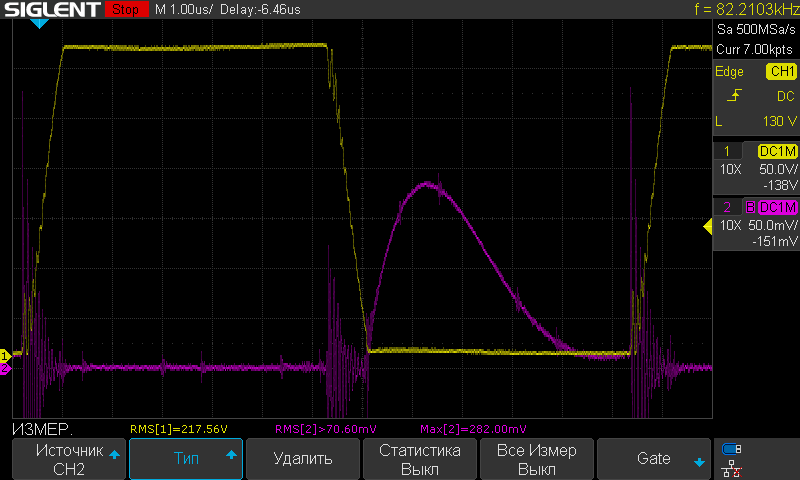Click the ИЗМЕР. menu title
Image resolution: width=800 pixels, height=480 pixels.
click(42, 430)
